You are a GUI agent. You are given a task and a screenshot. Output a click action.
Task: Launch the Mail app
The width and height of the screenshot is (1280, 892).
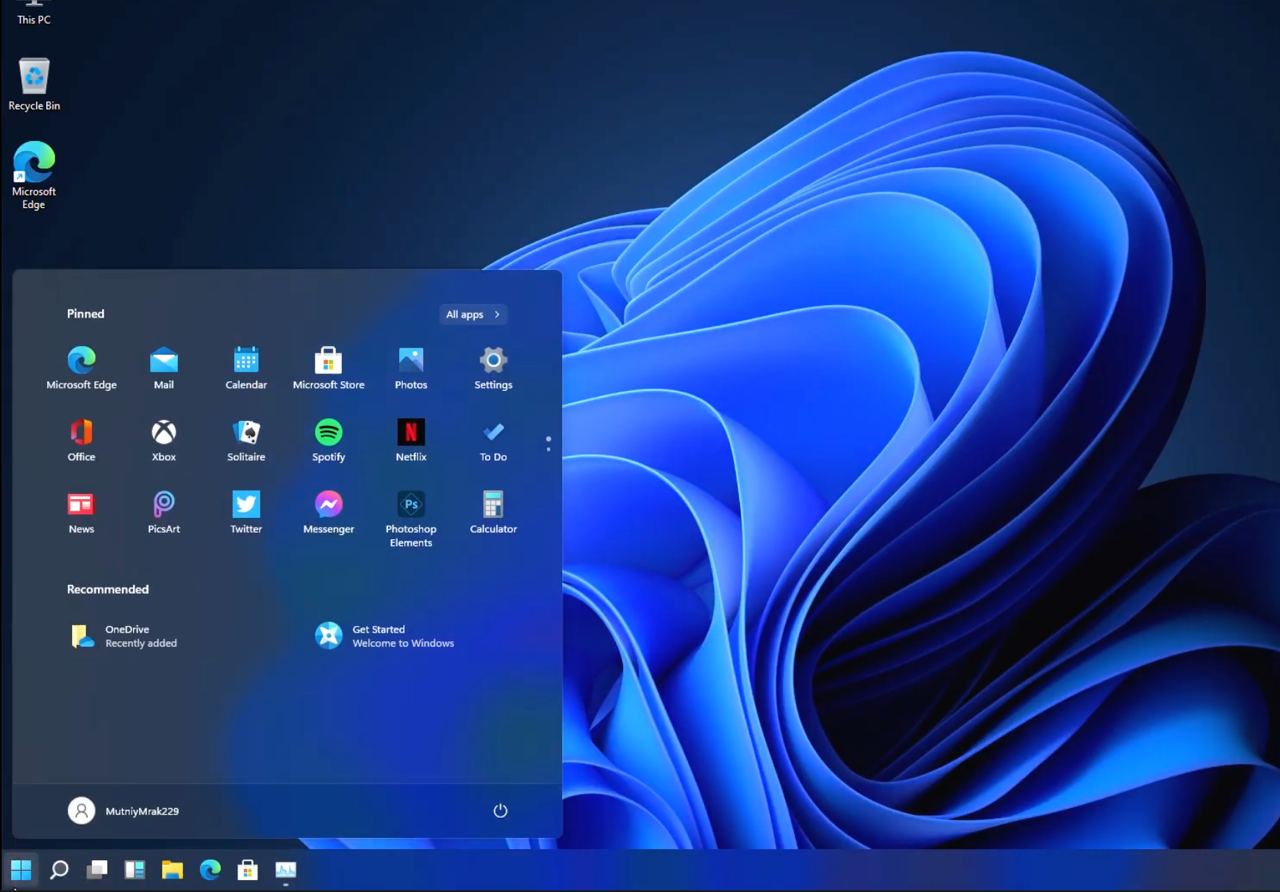(x=164, y=368)
